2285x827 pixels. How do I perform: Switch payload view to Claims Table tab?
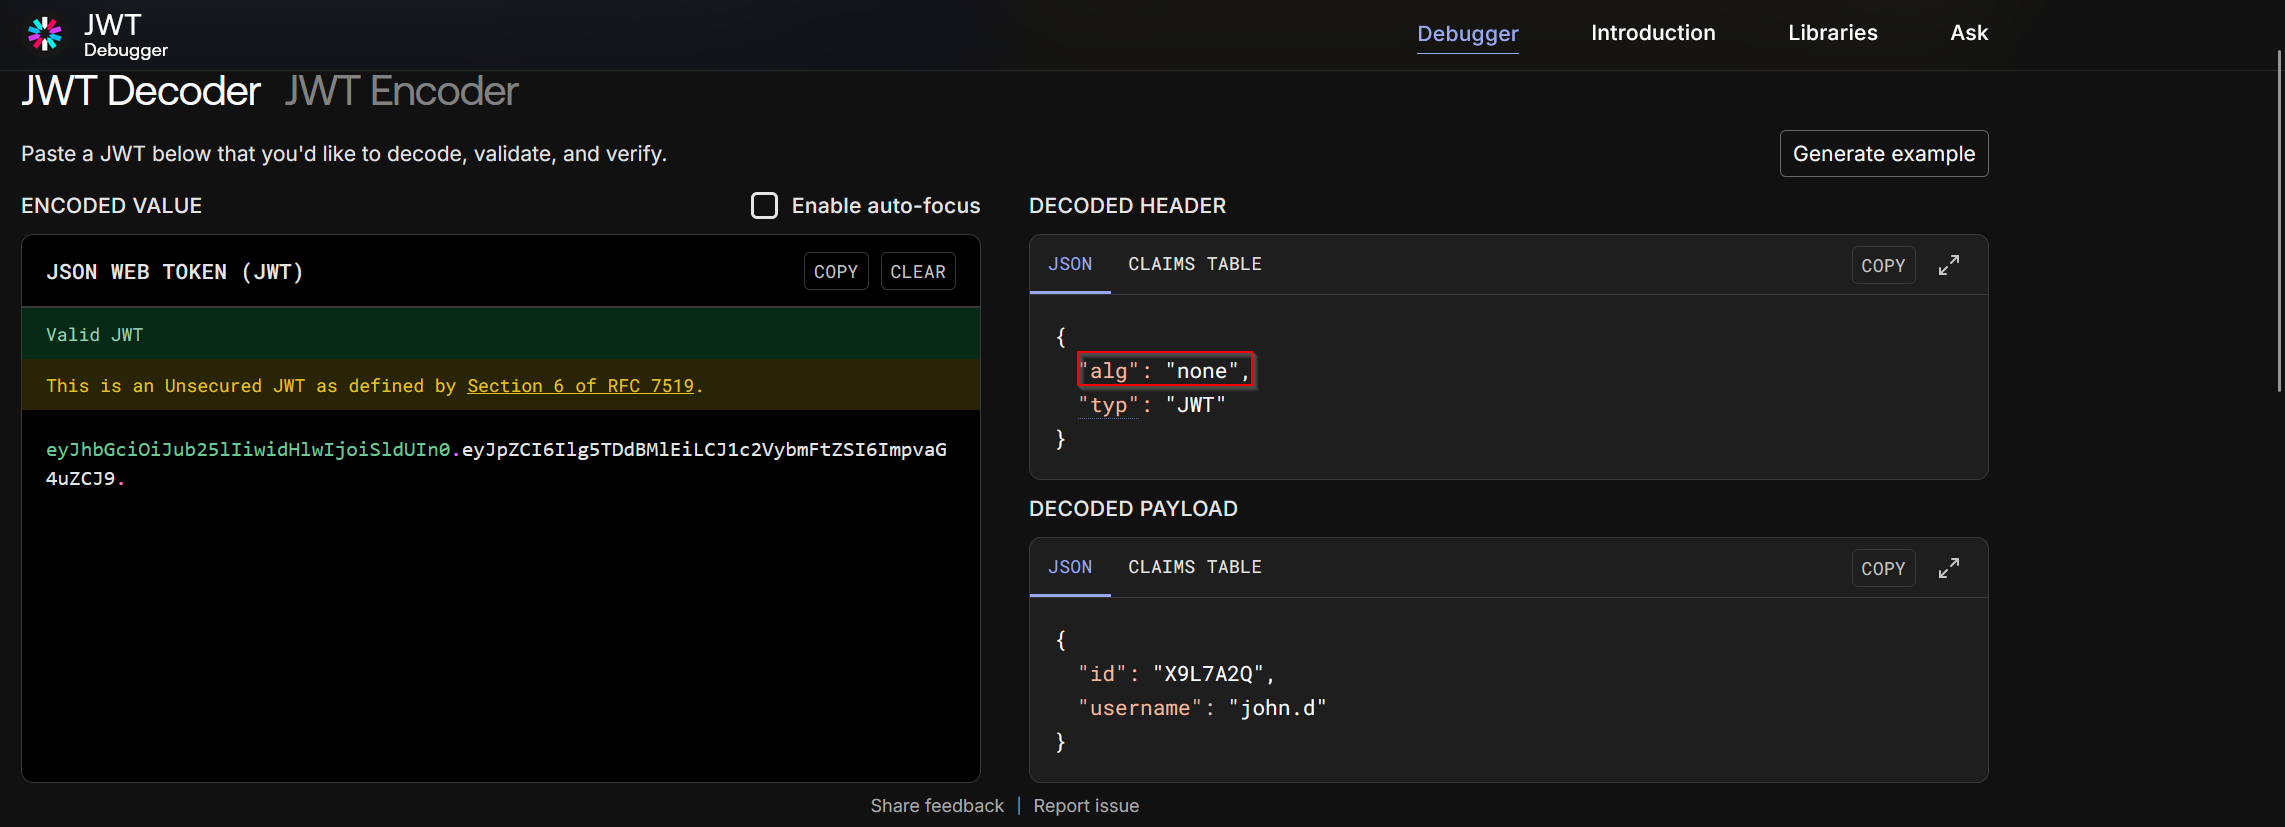(x=1194, y=567)
